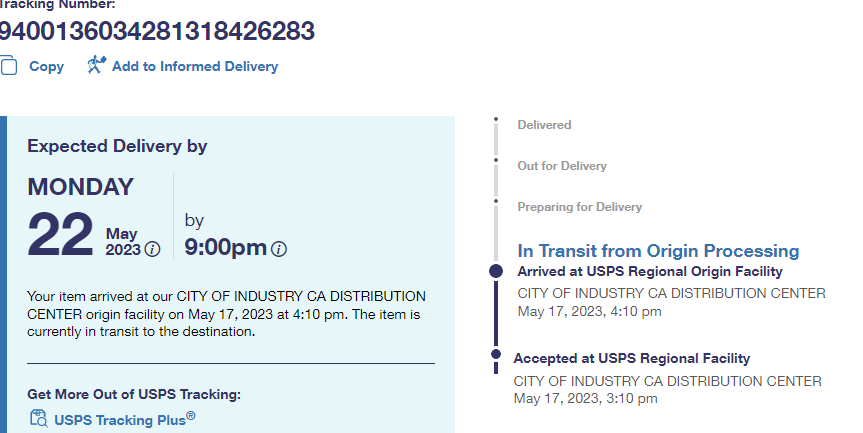Click the Delivered status label
The image size is (863, 433).
pos(544,125)
